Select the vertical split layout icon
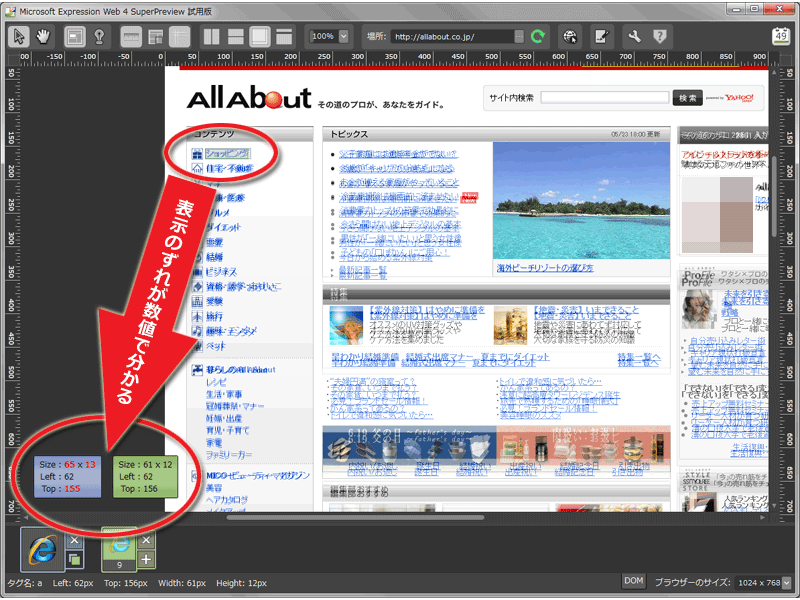800x600 pixels. 211,35
